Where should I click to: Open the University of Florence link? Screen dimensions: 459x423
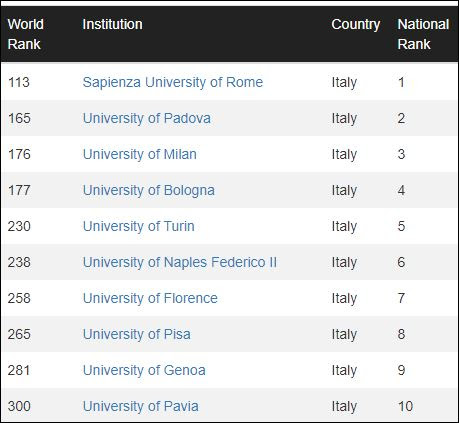click(x=150, y=298)
